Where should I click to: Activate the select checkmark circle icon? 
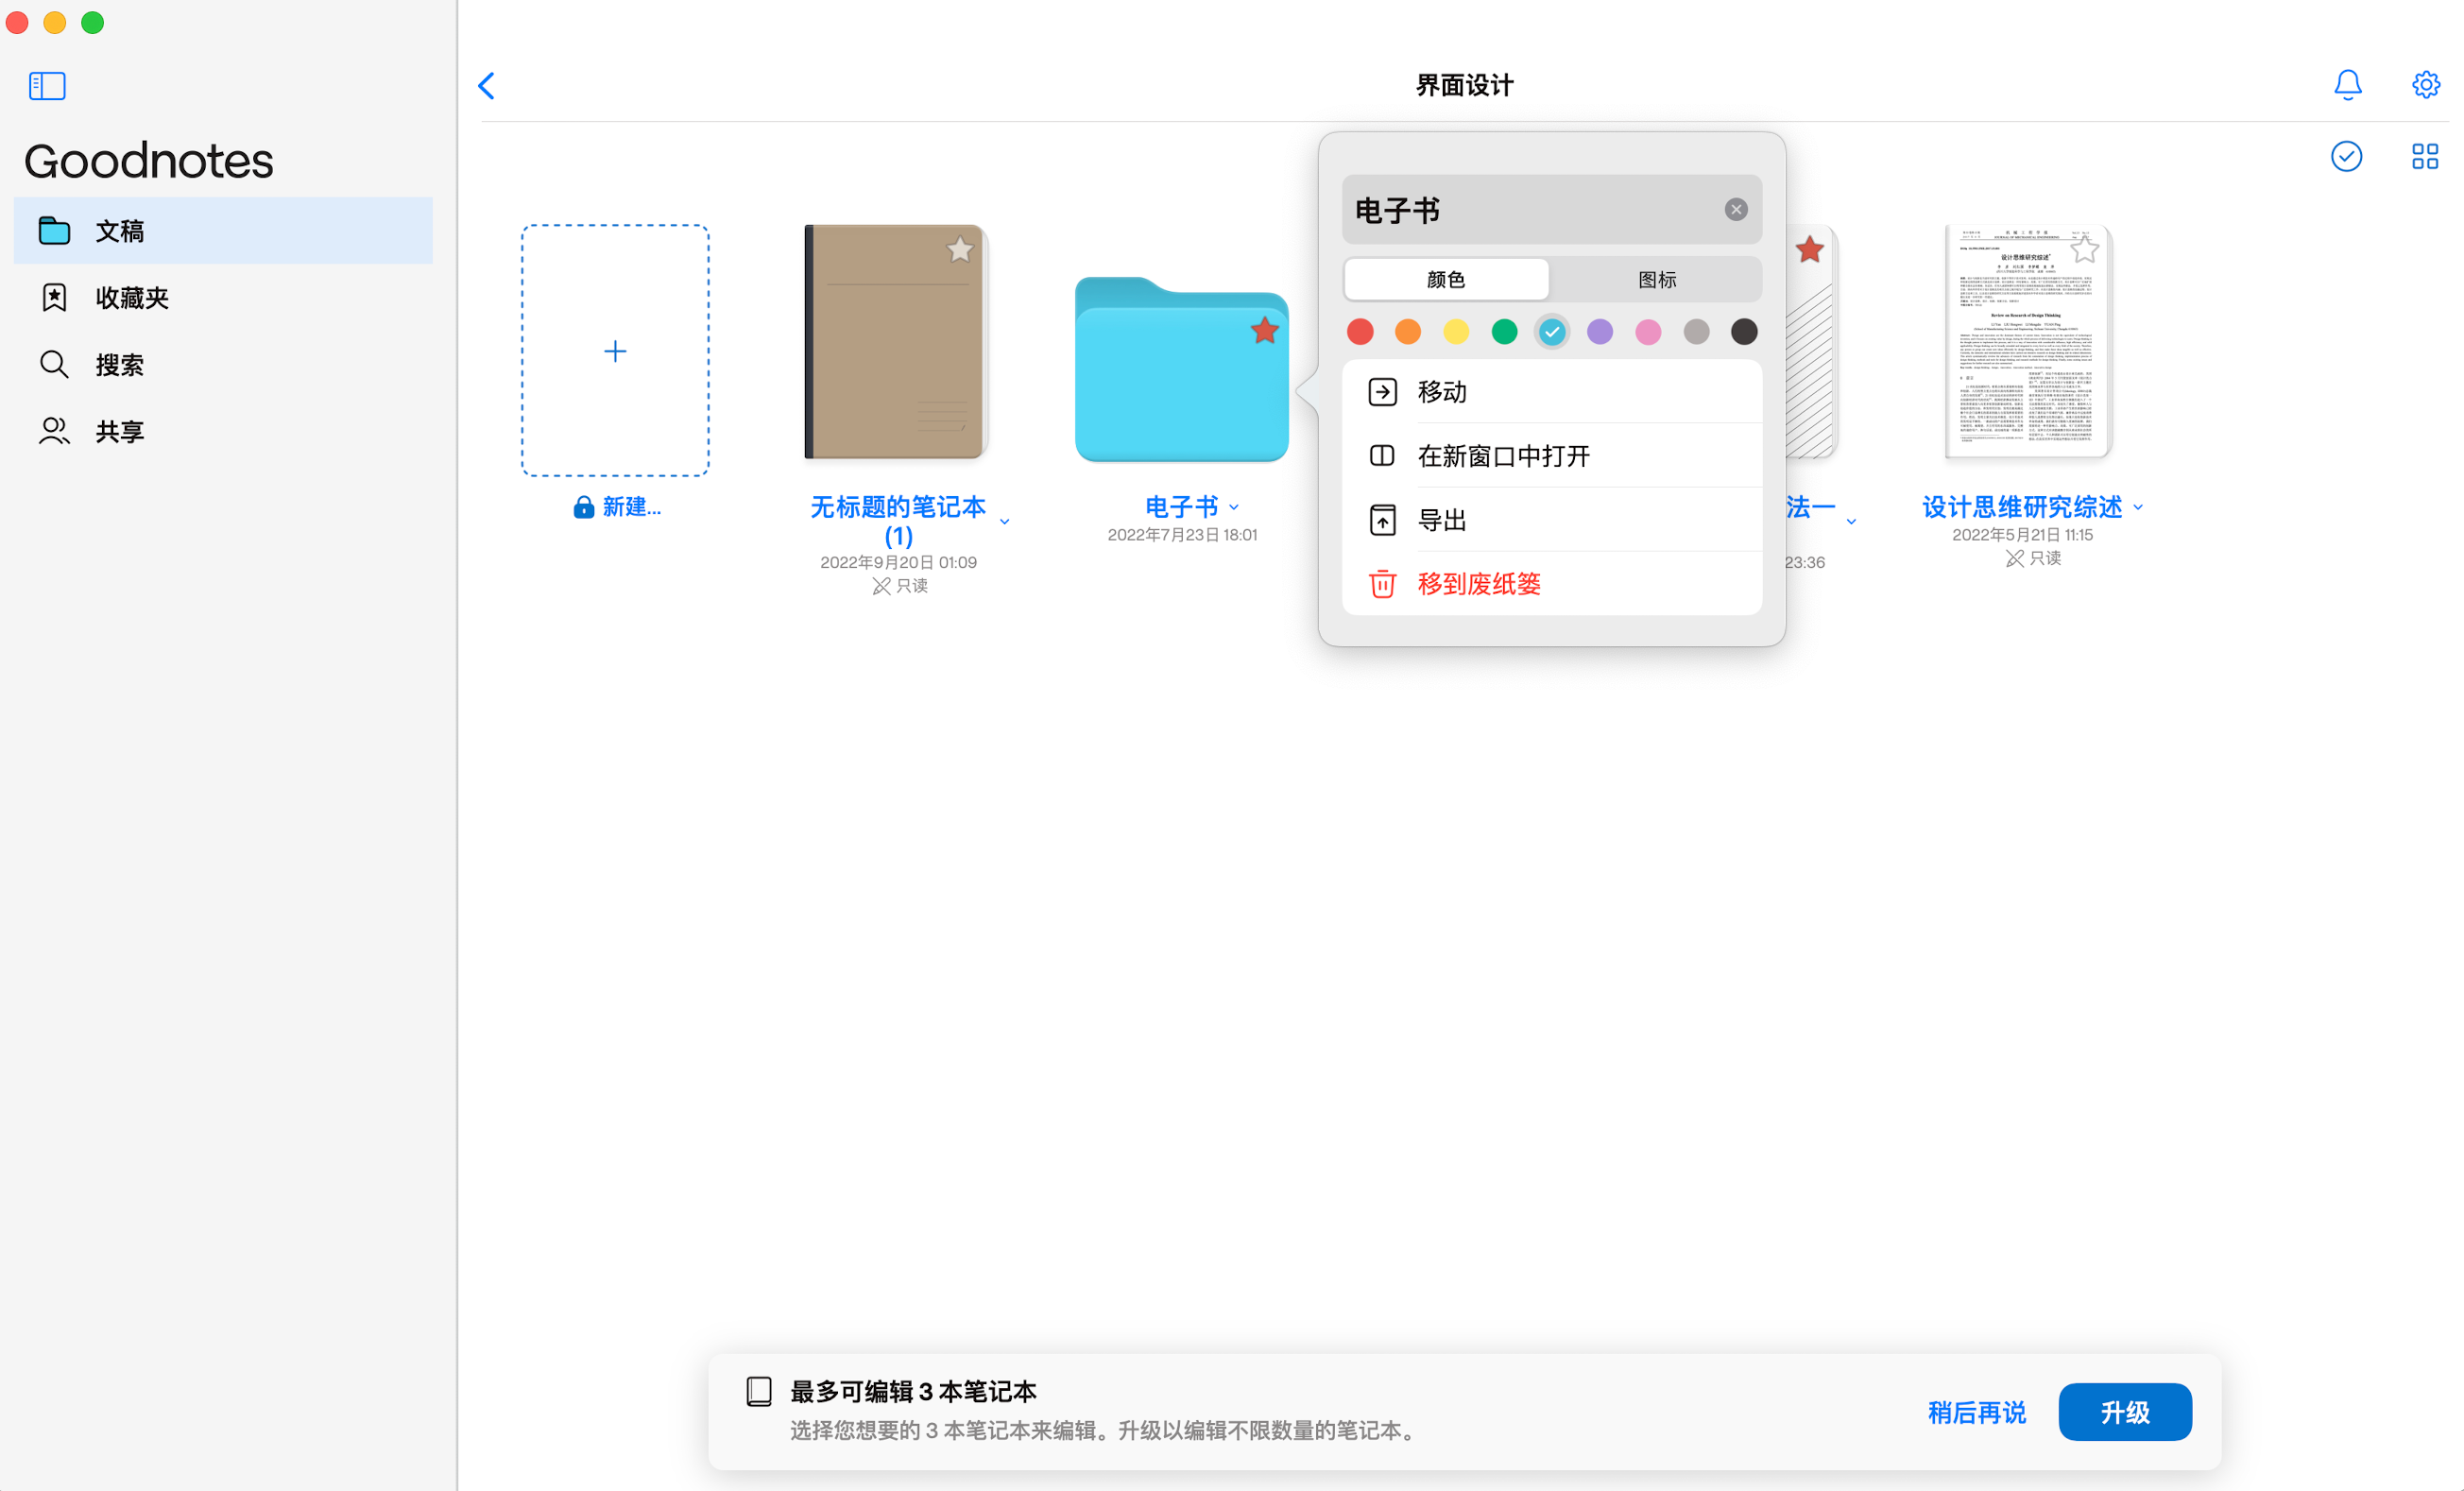click(2346, 156)
